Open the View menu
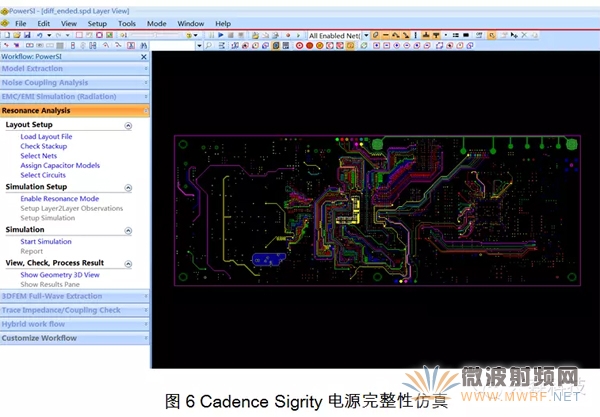Screen dimensions: 600x417 (69, 23)
